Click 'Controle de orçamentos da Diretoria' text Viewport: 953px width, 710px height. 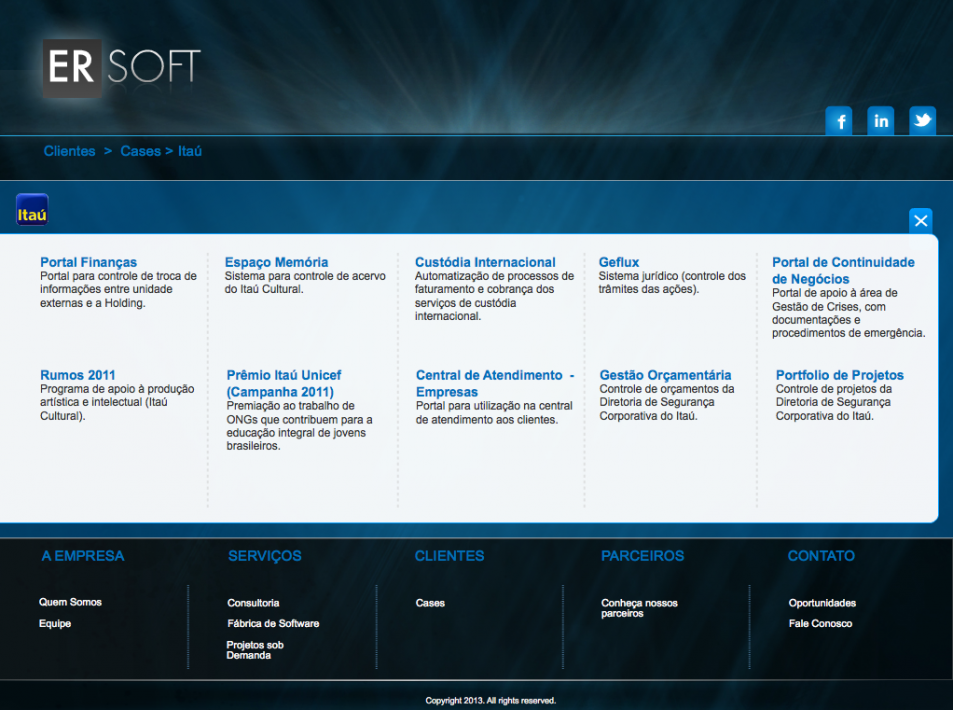667,402
